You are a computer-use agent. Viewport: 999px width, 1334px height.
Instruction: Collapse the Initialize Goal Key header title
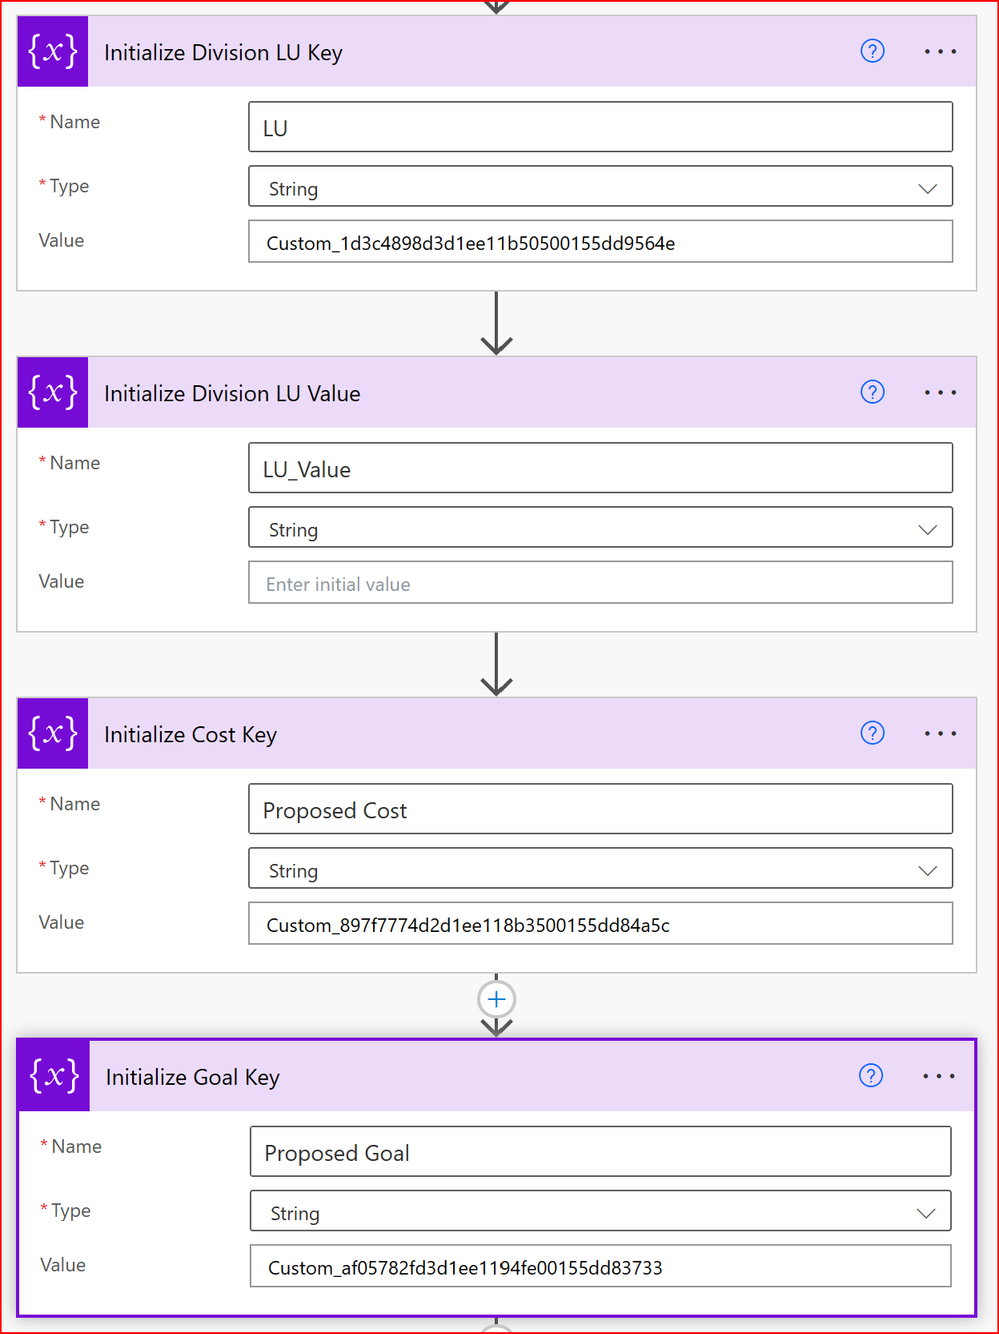pyautogui.click(x=193, y=1077)
